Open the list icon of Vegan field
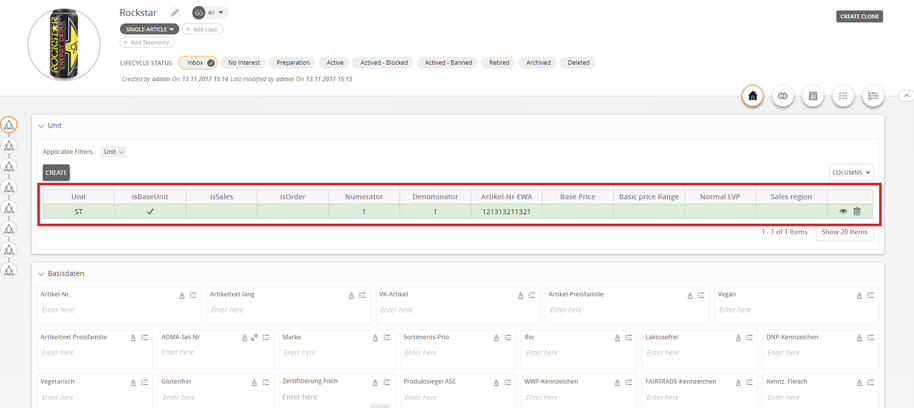 coord(871,296)
